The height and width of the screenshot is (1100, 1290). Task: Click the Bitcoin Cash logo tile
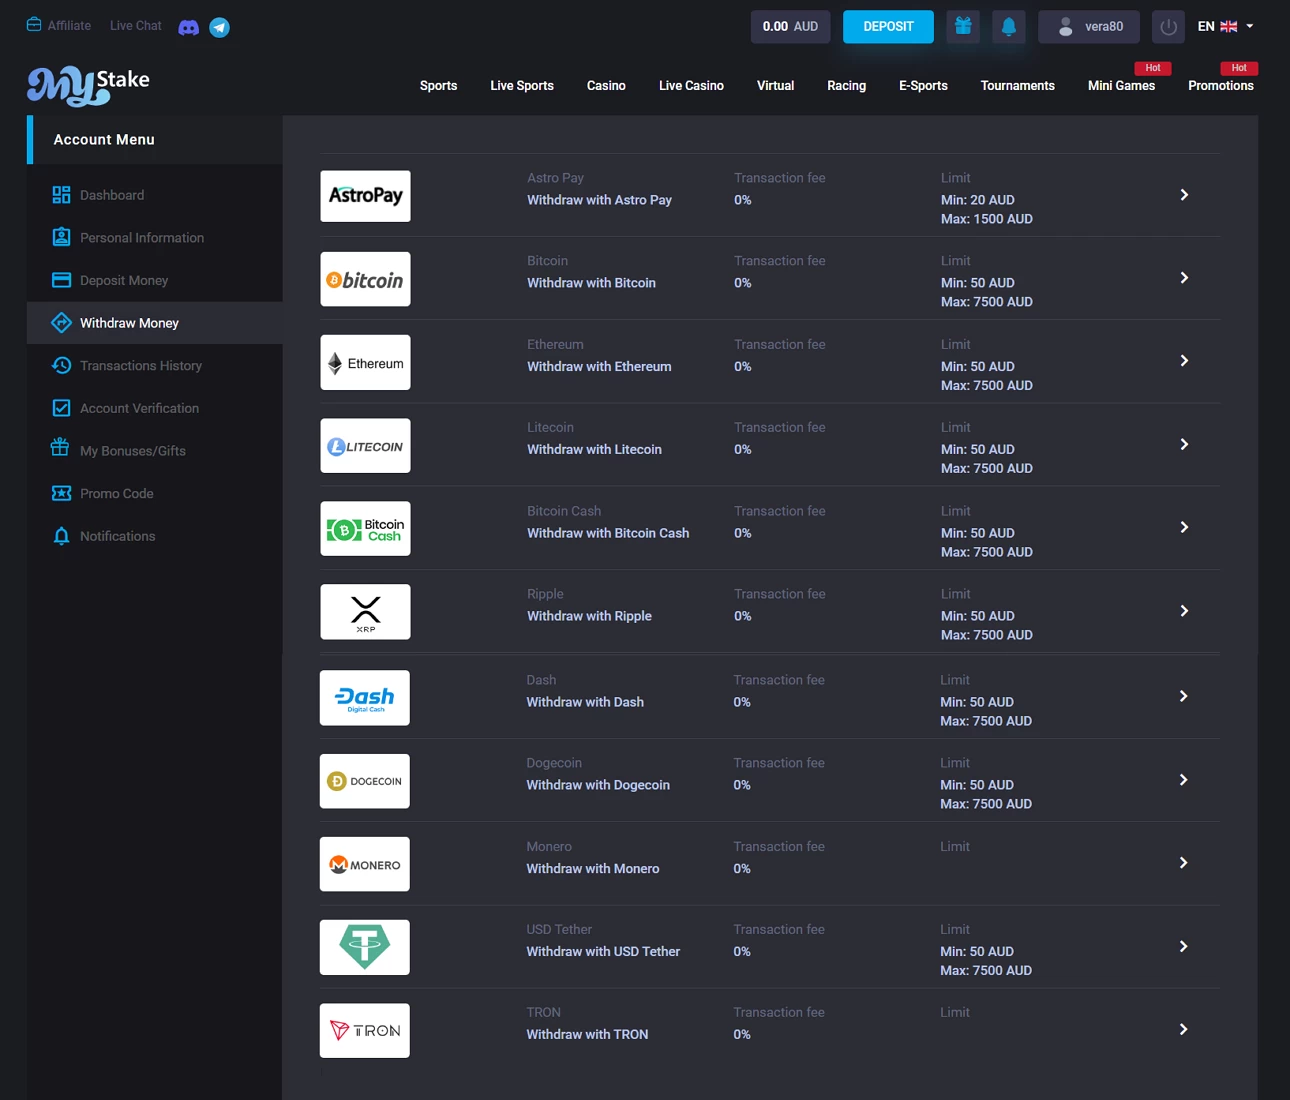[365, 528]
